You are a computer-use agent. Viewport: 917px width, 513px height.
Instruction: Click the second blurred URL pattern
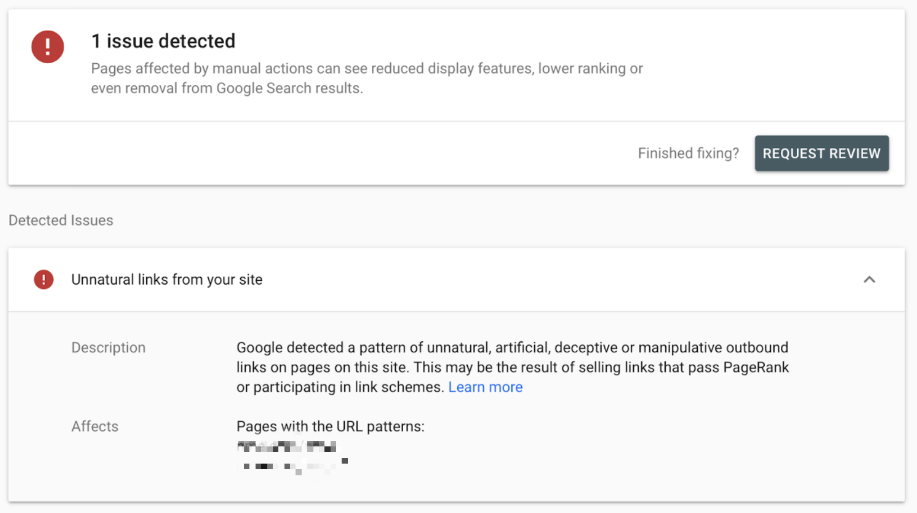point(295,466)
